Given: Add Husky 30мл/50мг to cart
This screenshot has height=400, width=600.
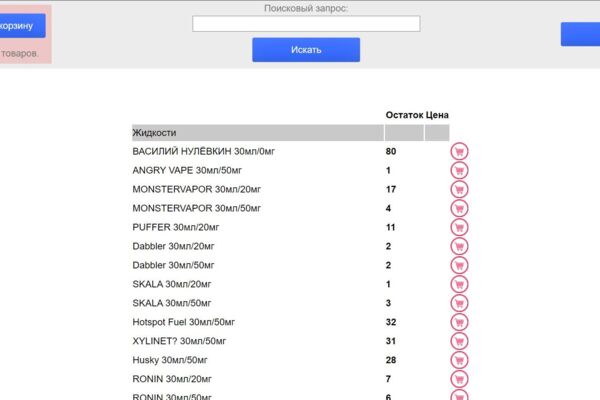Looking at the screenshot, I should (459, 360).
